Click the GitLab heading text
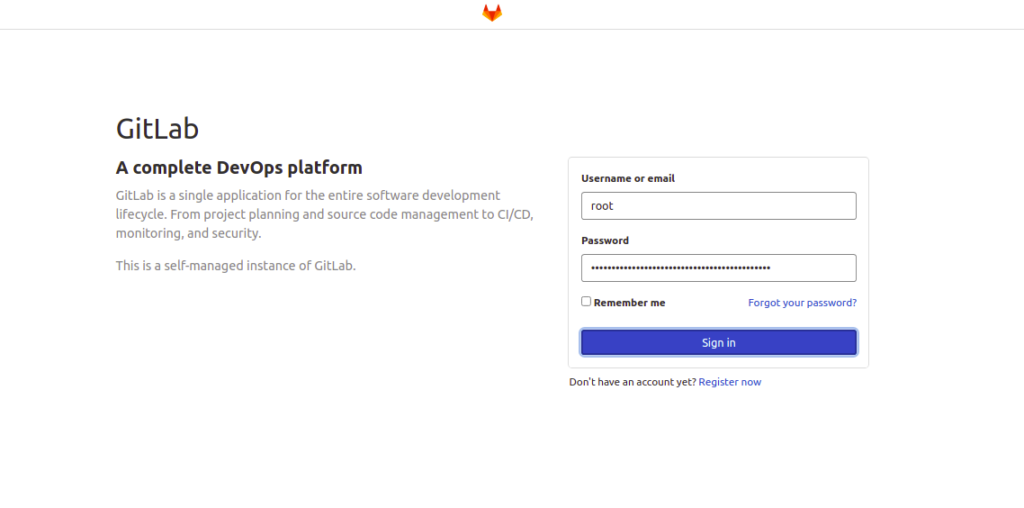 157,129
